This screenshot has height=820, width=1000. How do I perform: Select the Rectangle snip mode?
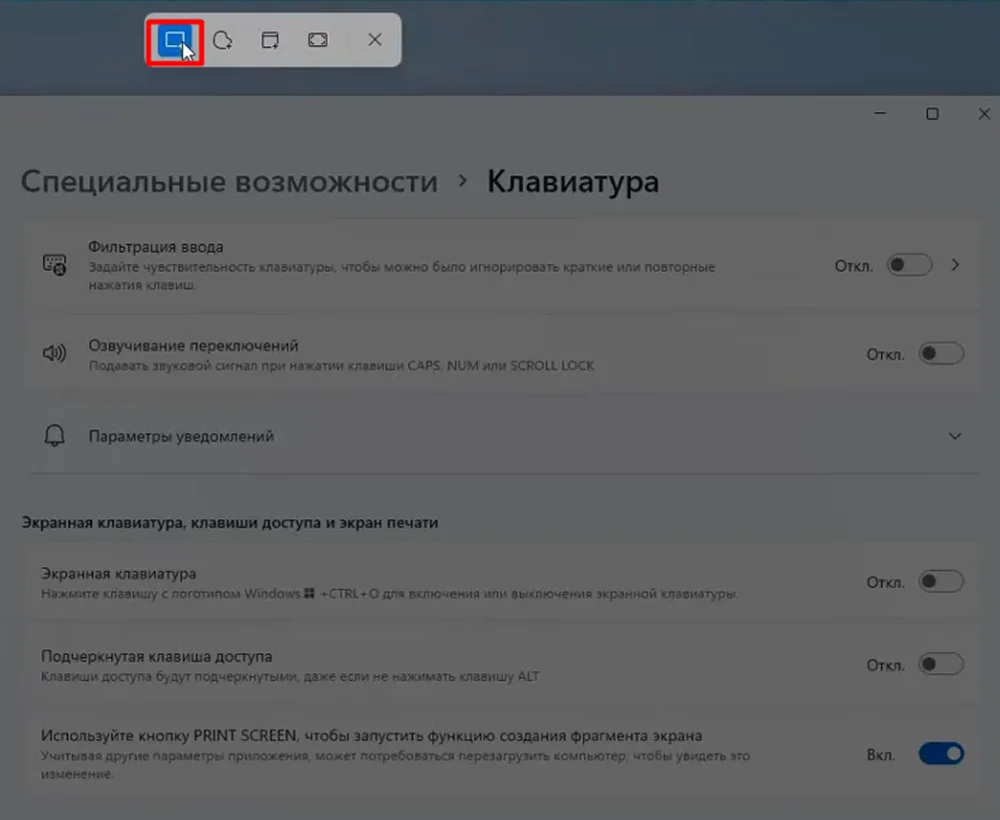tap(173, 40)
